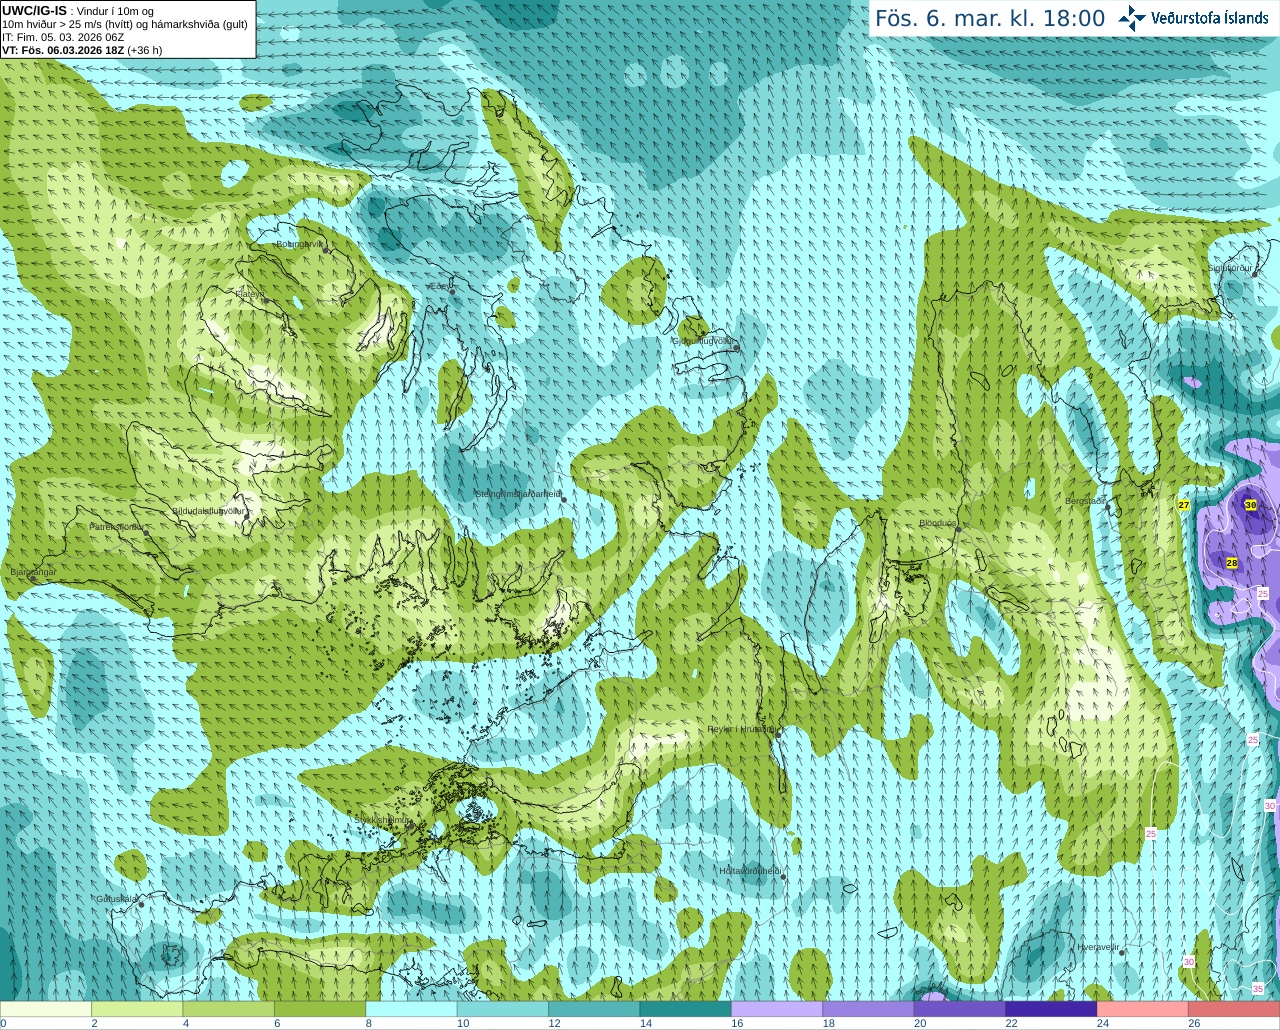Click the Veðurstofa Íslands logo emblem
Image resolution: width=1280 pixels, height=1030 pixels.
click(x=1132, y=18)
